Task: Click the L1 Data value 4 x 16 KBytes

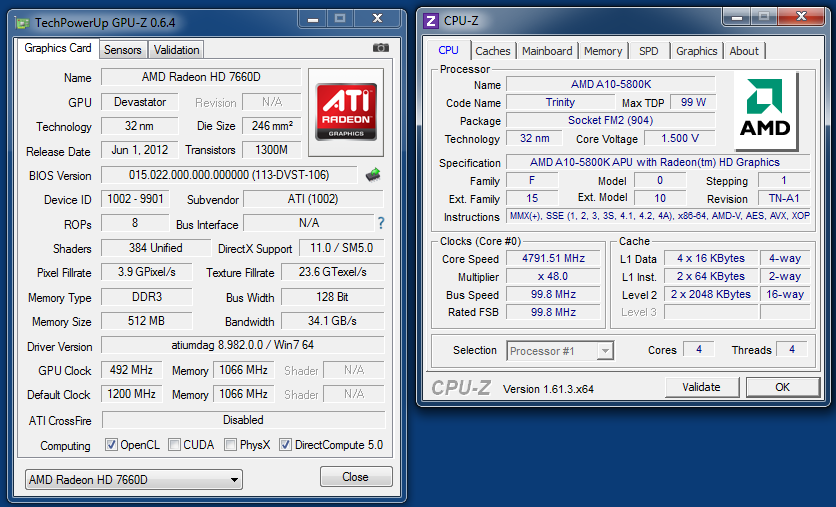Action: click(711, 259)
